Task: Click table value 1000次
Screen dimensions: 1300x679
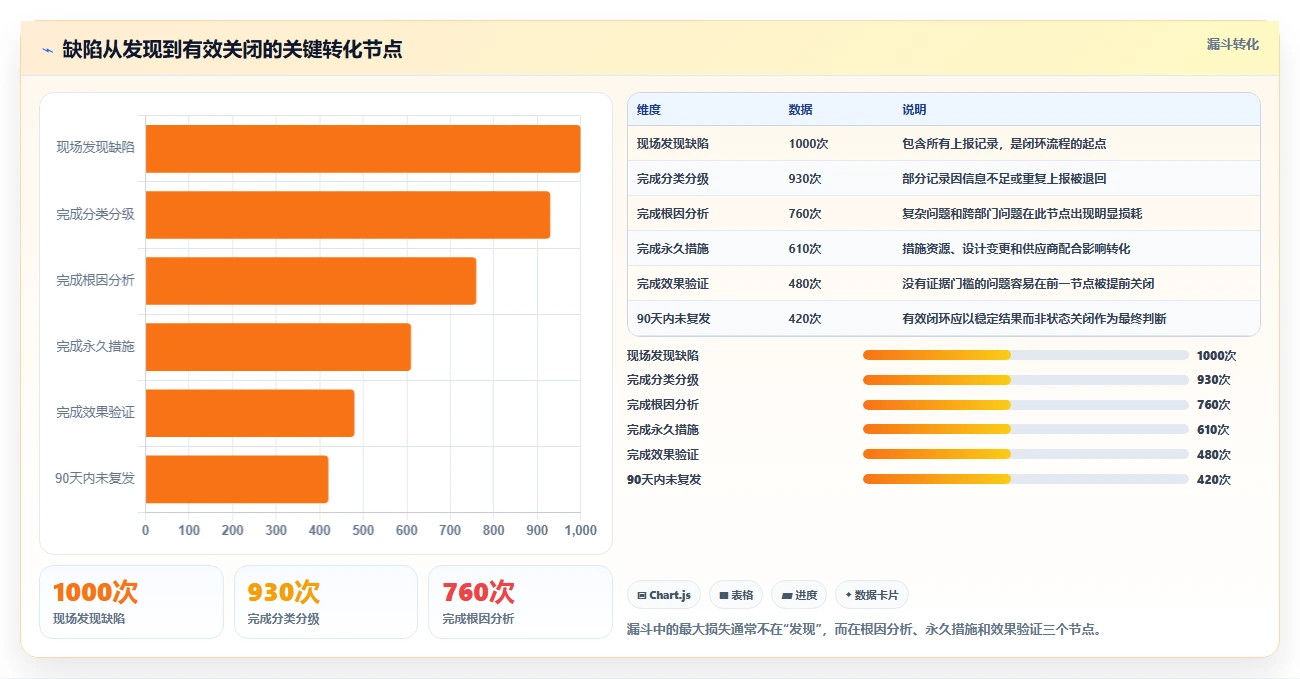Action: pyautogui.click(x=808, y=144)
